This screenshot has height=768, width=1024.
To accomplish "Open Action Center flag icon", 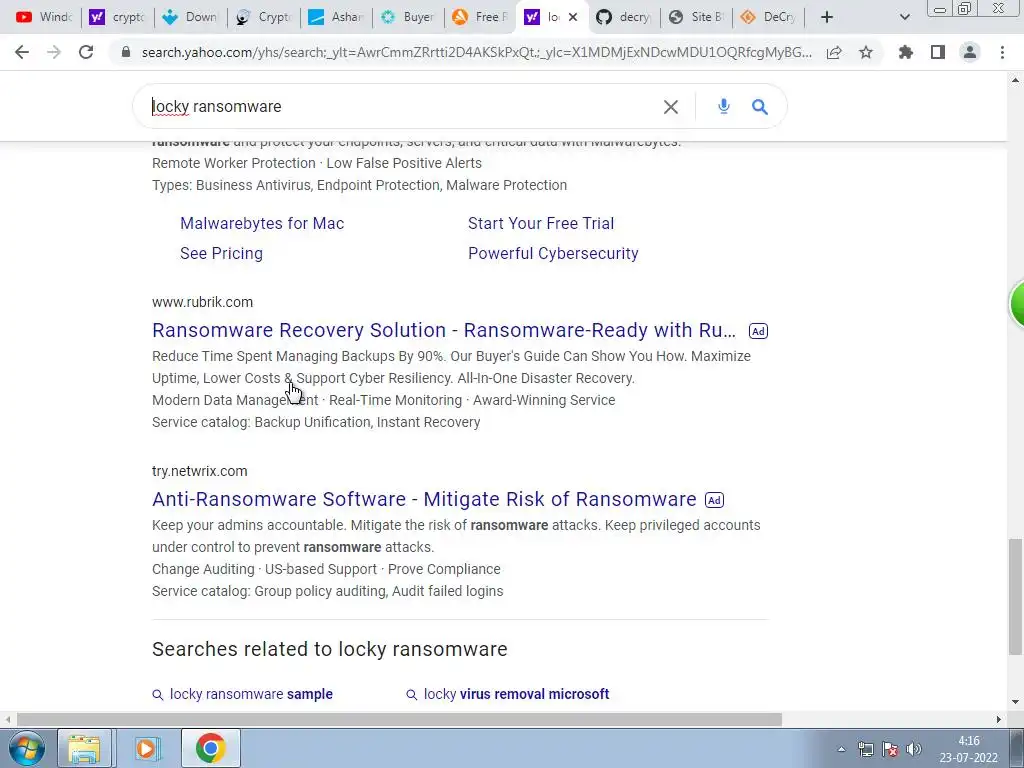I will click(x=889, y=749).
